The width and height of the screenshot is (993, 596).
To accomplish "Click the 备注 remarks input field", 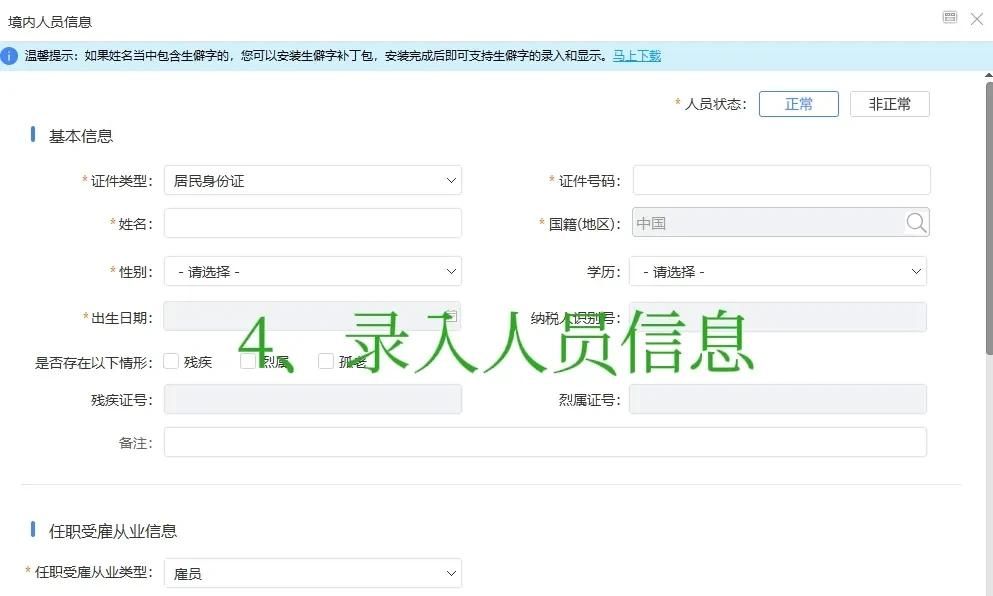I will pyautogui.click(x=545, y=441).
